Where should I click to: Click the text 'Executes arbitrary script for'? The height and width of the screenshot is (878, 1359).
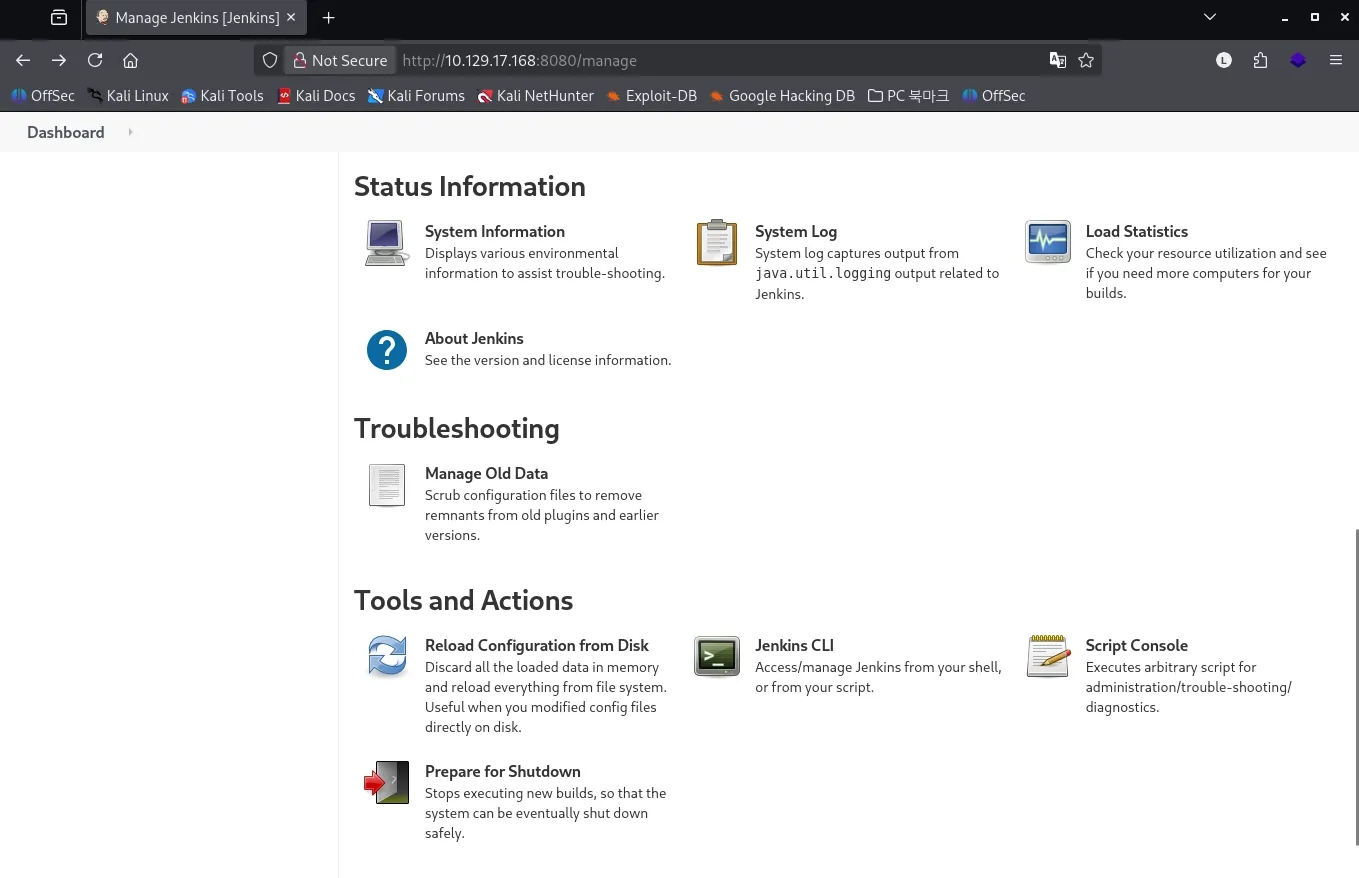coord(1171,667)
